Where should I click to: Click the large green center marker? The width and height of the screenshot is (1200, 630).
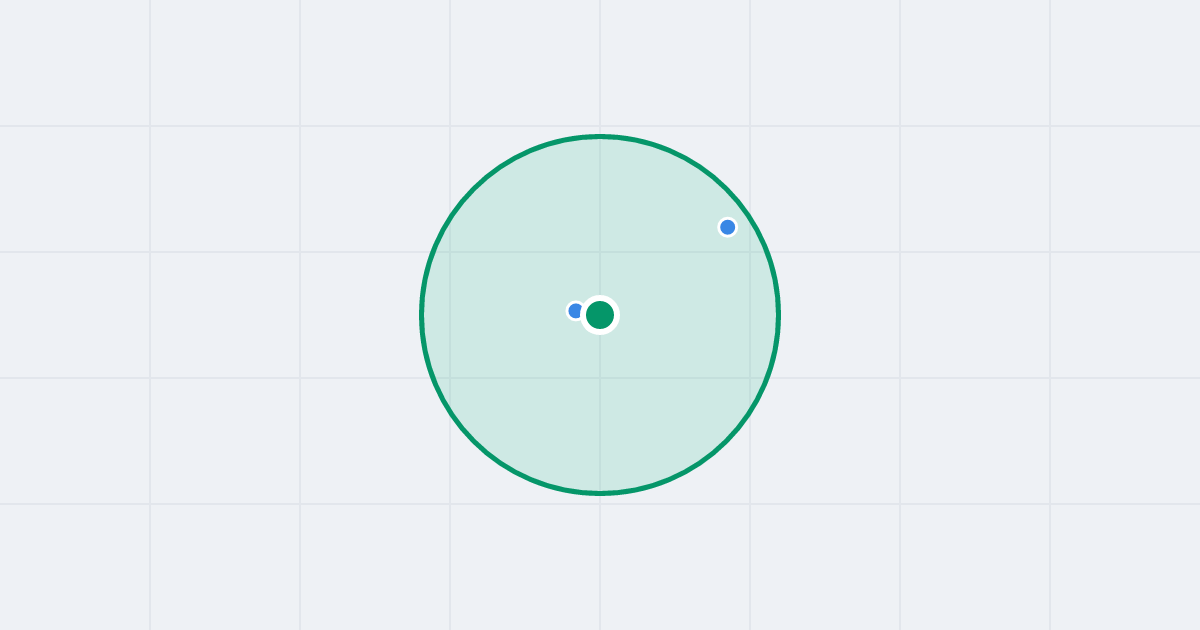tap(600, 315)
